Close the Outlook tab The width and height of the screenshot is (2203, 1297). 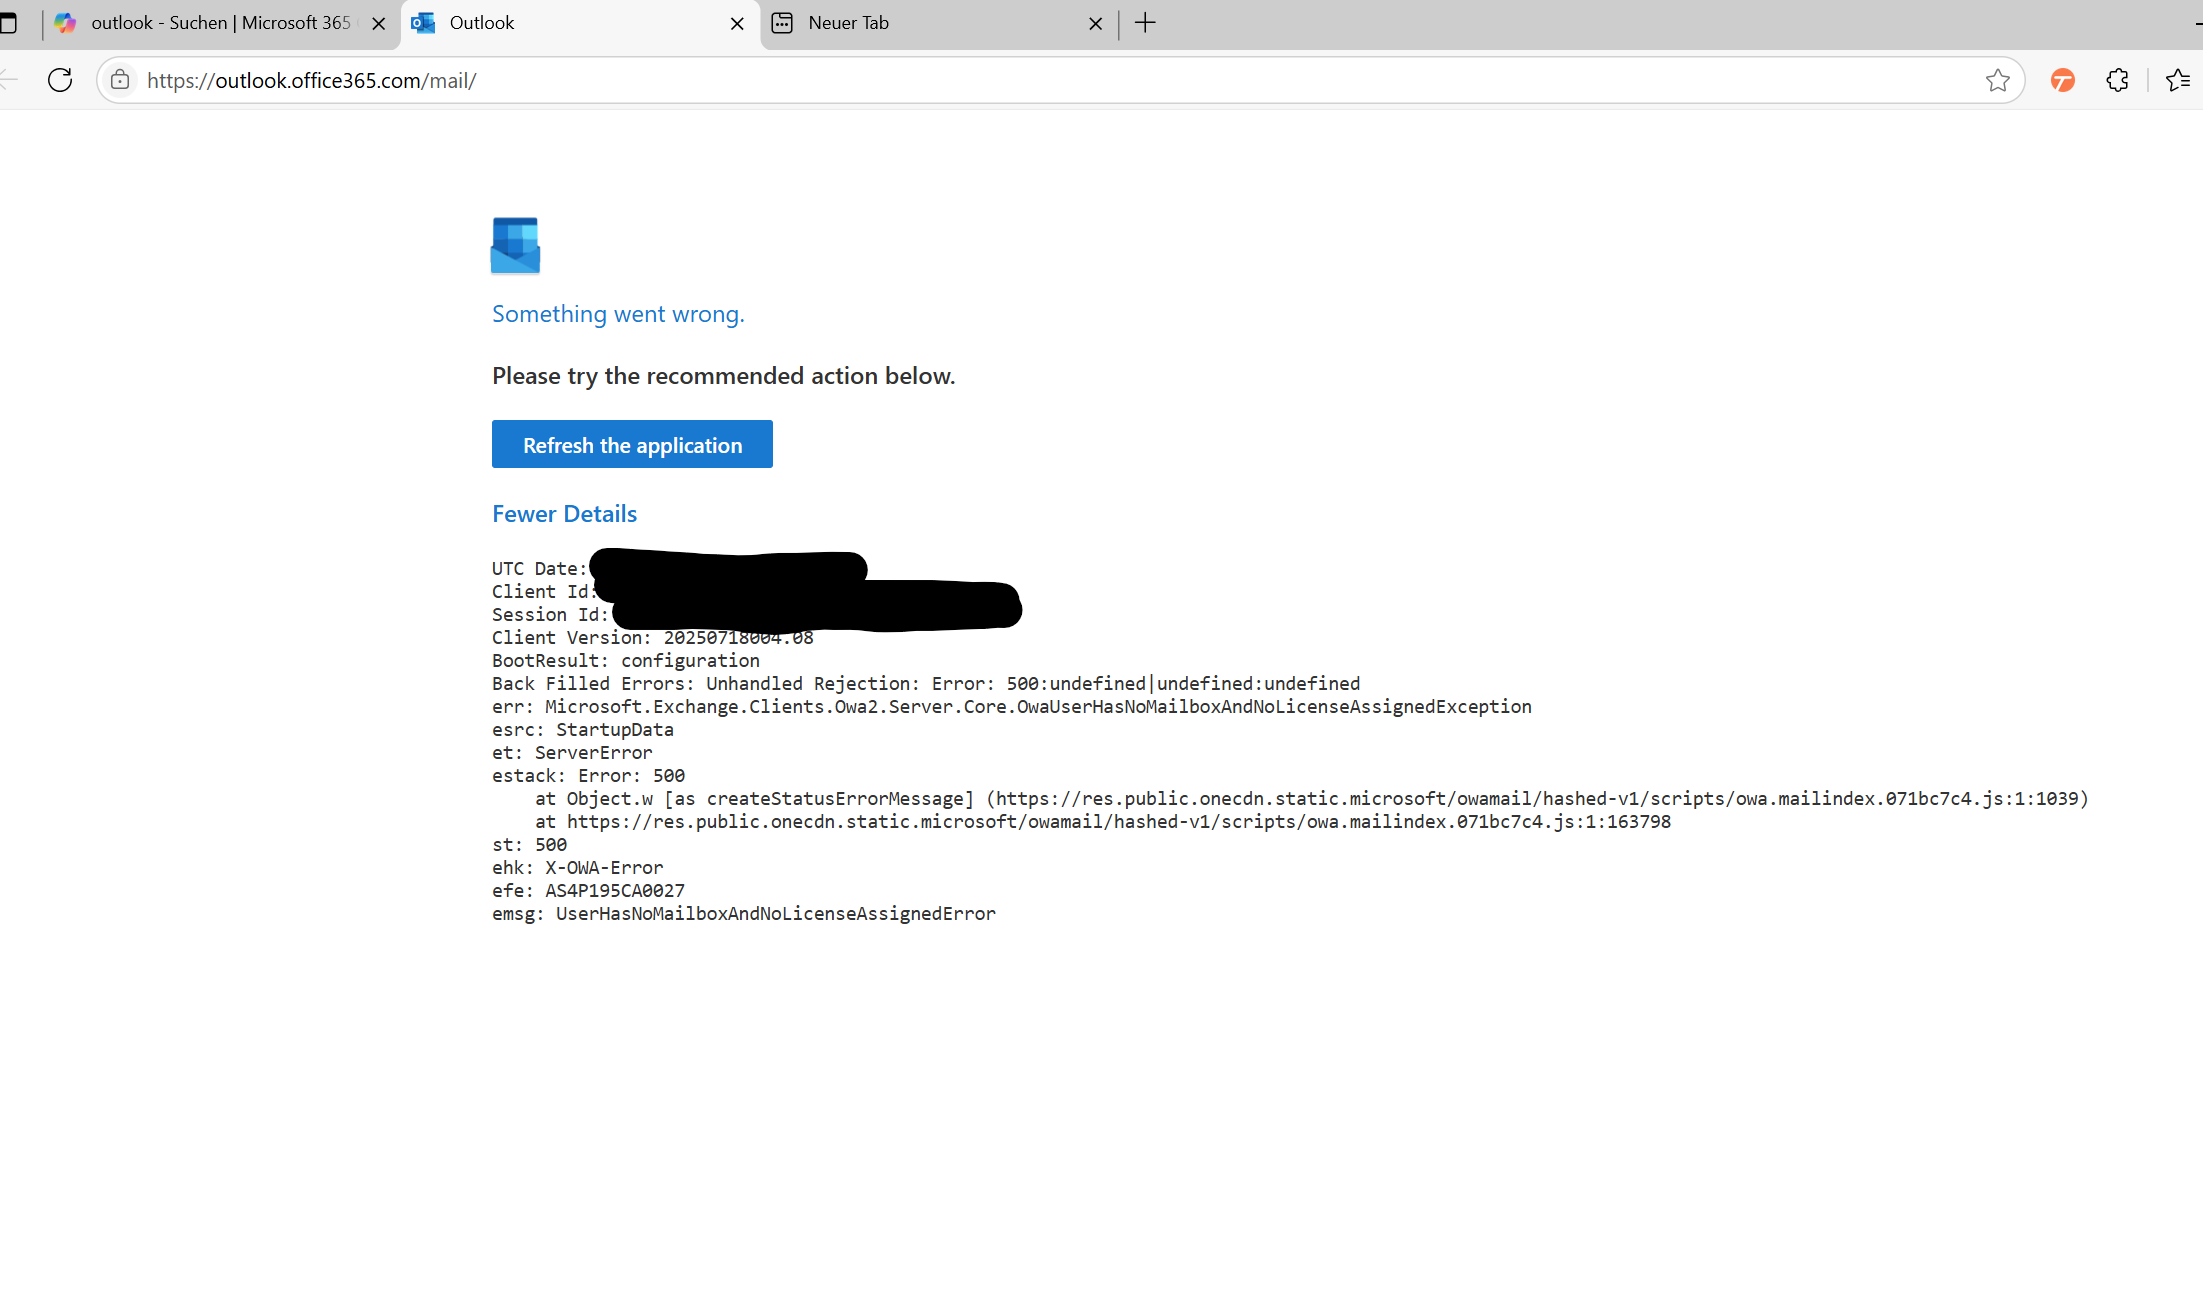[737, 23]
